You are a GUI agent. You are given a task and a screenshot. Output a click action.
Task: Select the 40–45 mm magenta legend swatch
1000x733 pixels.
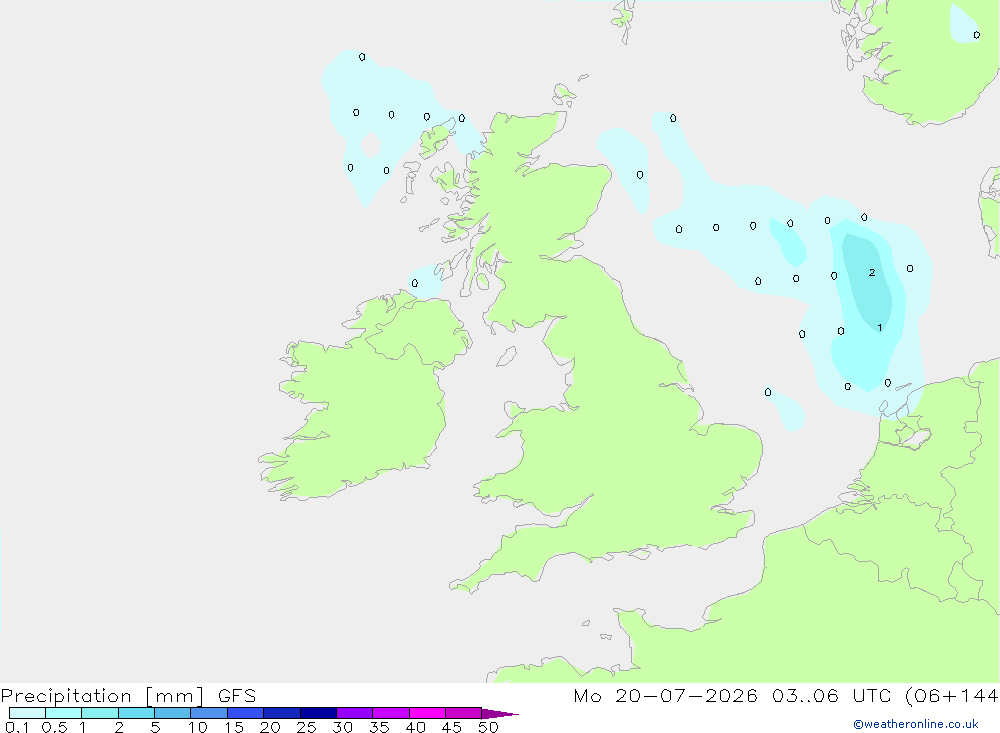point(427,713)
